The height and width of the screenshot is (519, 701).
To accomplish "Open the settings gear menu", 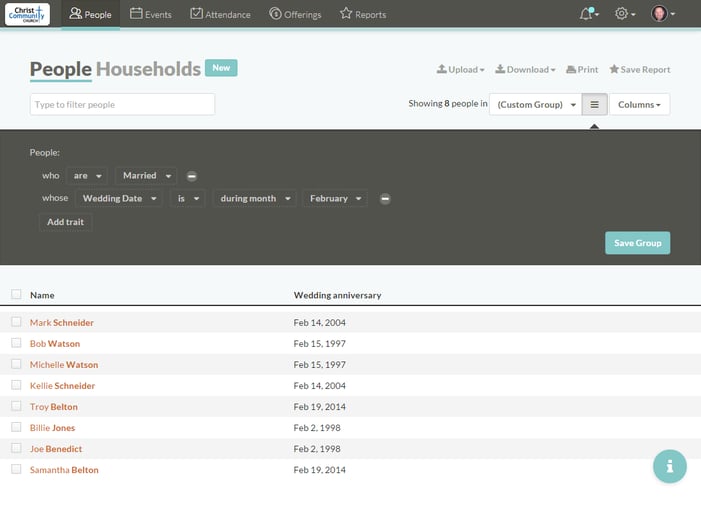I will coord(622,14).
